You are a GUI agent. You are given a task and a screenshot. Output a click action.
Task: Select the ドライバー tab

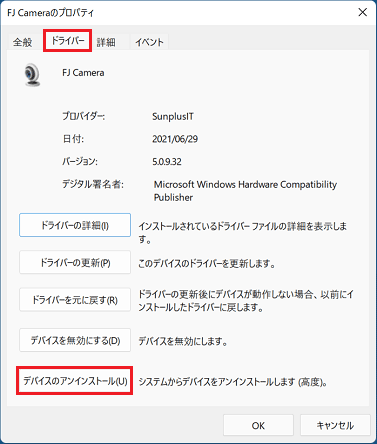click(67, 41)
